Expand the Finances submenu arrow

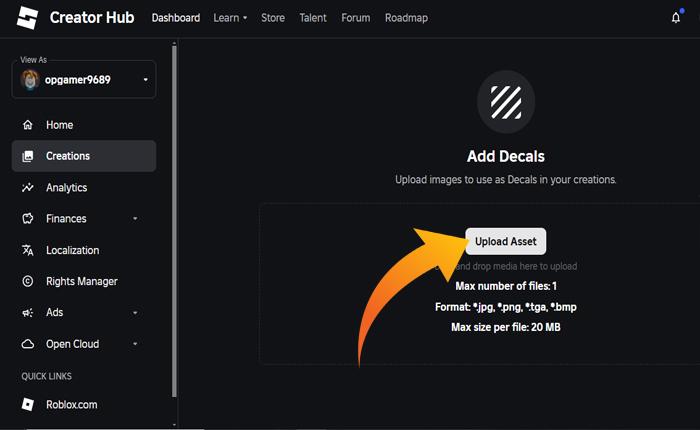click(135, 219)
